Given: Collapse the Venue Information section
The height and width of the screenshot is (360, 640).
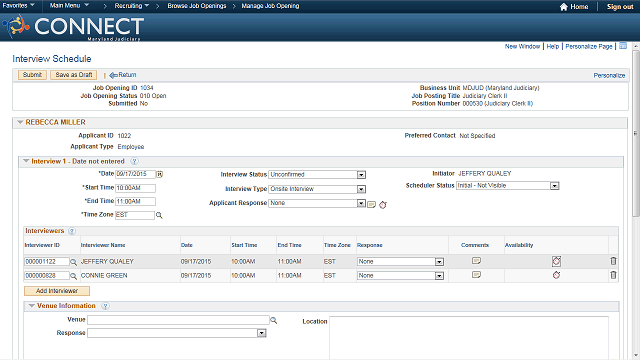Looking at the screenshot, I should (31, 306).
